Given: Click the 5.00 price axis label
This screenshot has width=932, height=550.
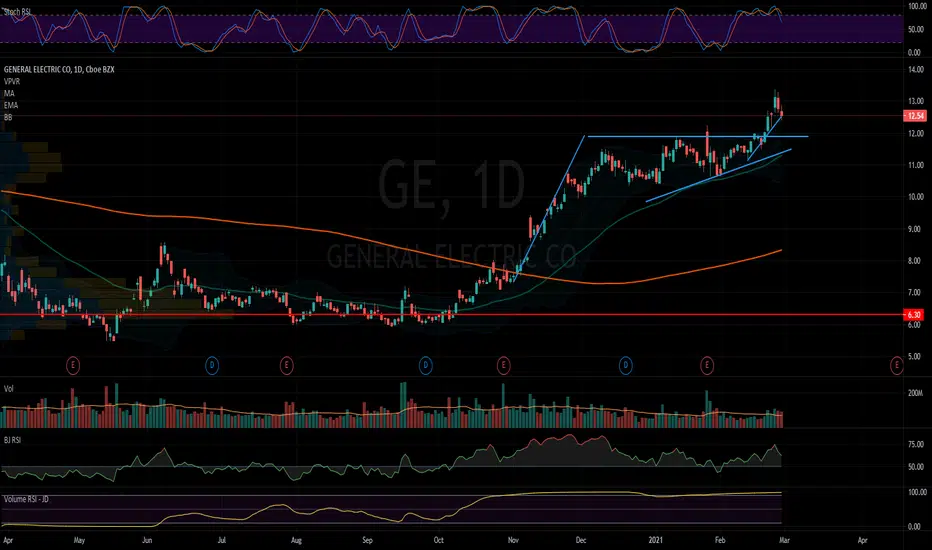Looking at the screenshot, I should (x=916, y=357).
